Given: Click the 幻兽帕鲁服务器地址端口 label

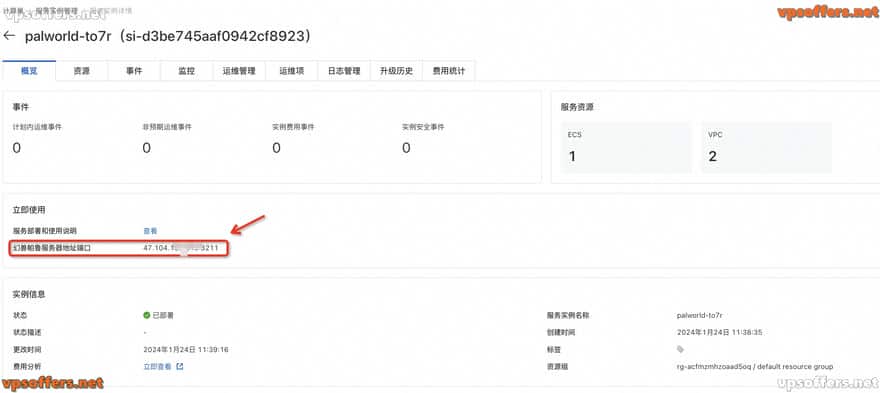Looking at the screenshot, I should 52,247.
